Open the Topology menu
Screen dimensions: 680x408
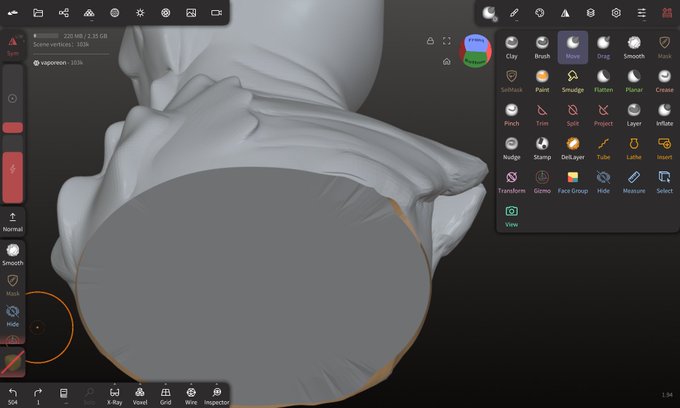pyautogui.click(x=89, y=13)
